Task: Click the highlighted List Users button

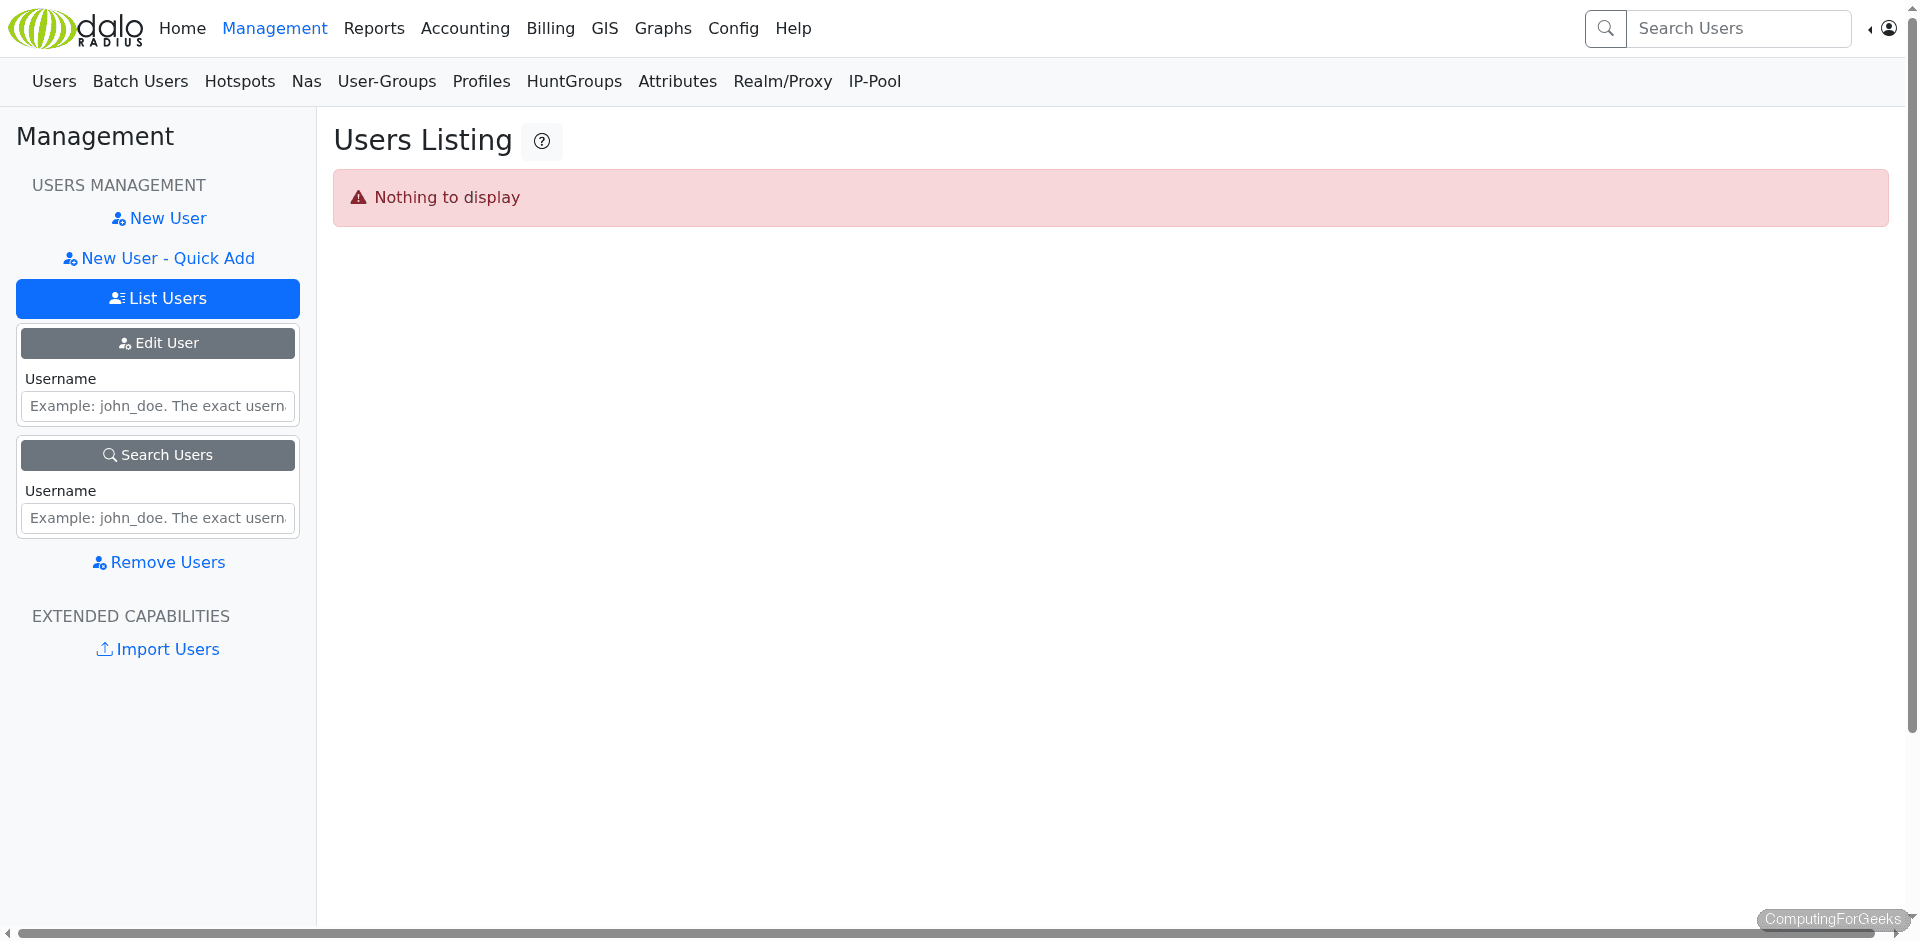Action: point(158,299)
